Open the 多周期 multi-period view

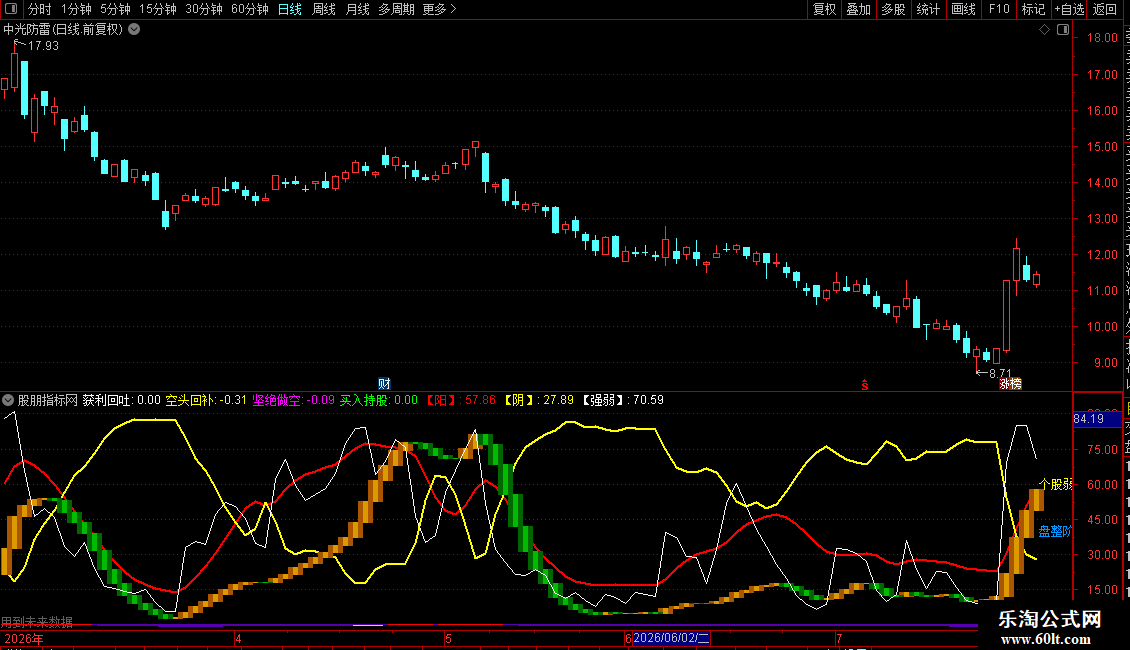[x=396, y=9]
